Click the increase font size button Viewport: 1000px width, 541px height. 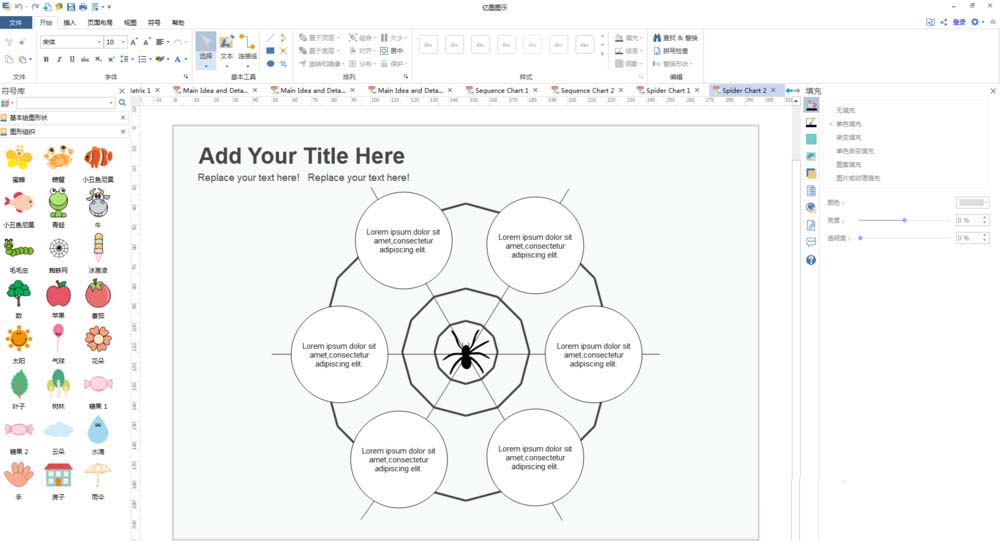[133, 42]
